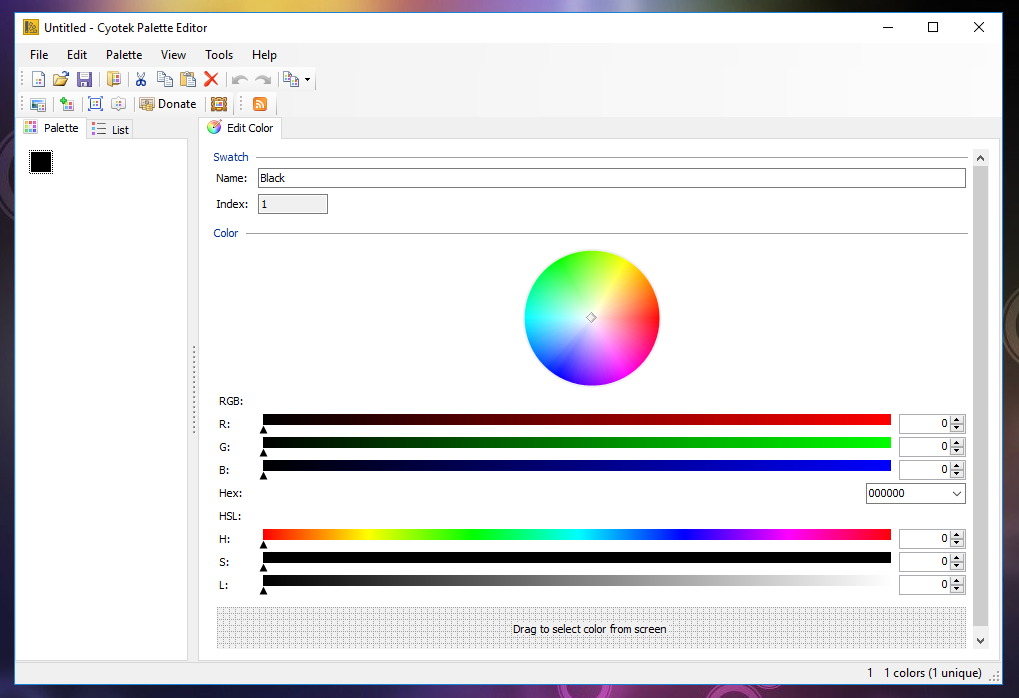This screenshot has width=1019, height=698.
Task: Click the palette folder icon after Save
Action: coord(114,79)
